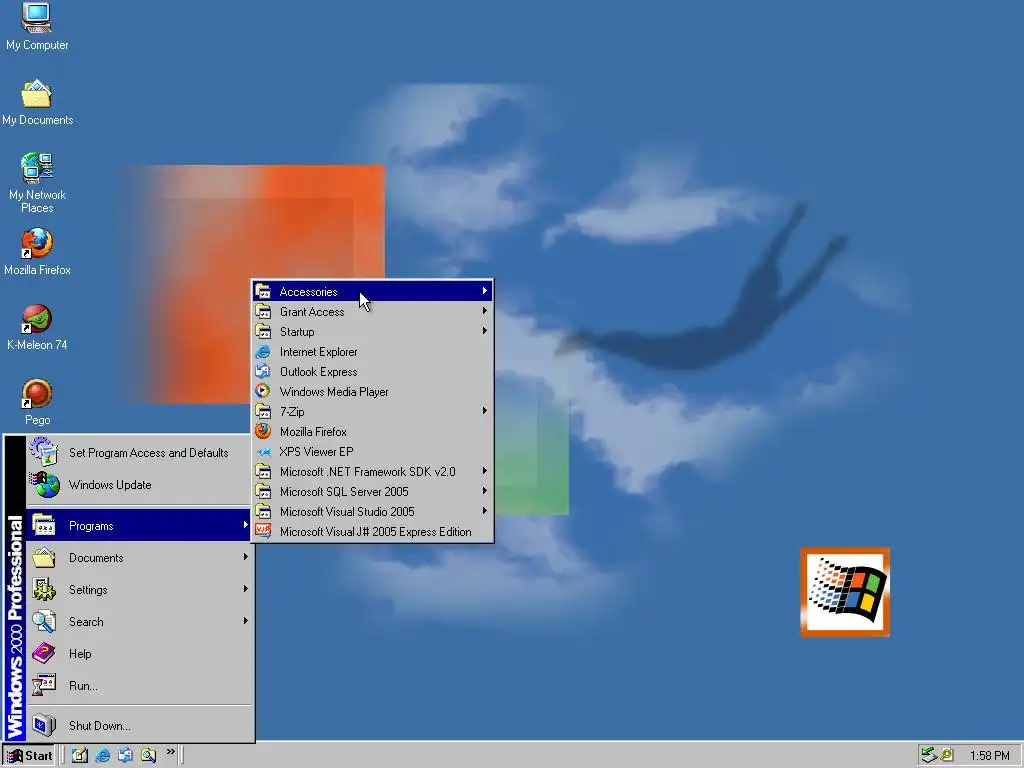Open the My Computer desktop icon

coord(37,26)
